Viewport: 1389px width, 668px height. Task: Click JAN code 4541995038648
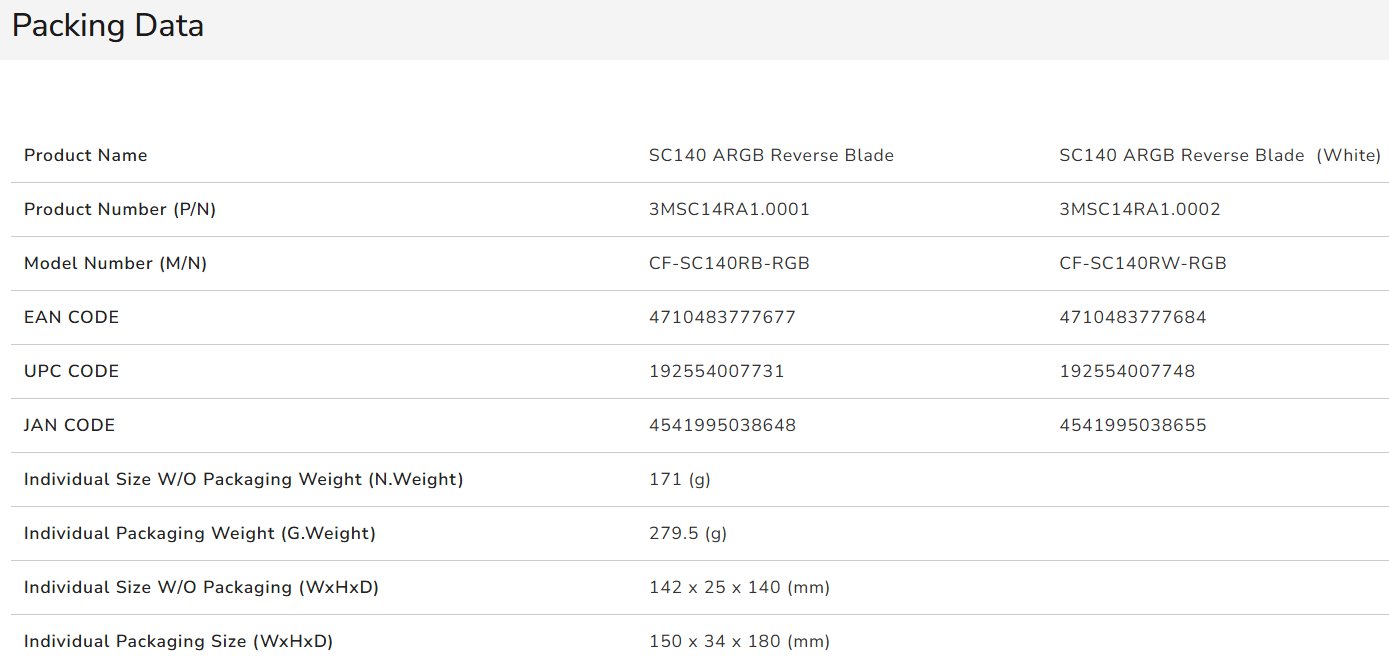(722, 425)
